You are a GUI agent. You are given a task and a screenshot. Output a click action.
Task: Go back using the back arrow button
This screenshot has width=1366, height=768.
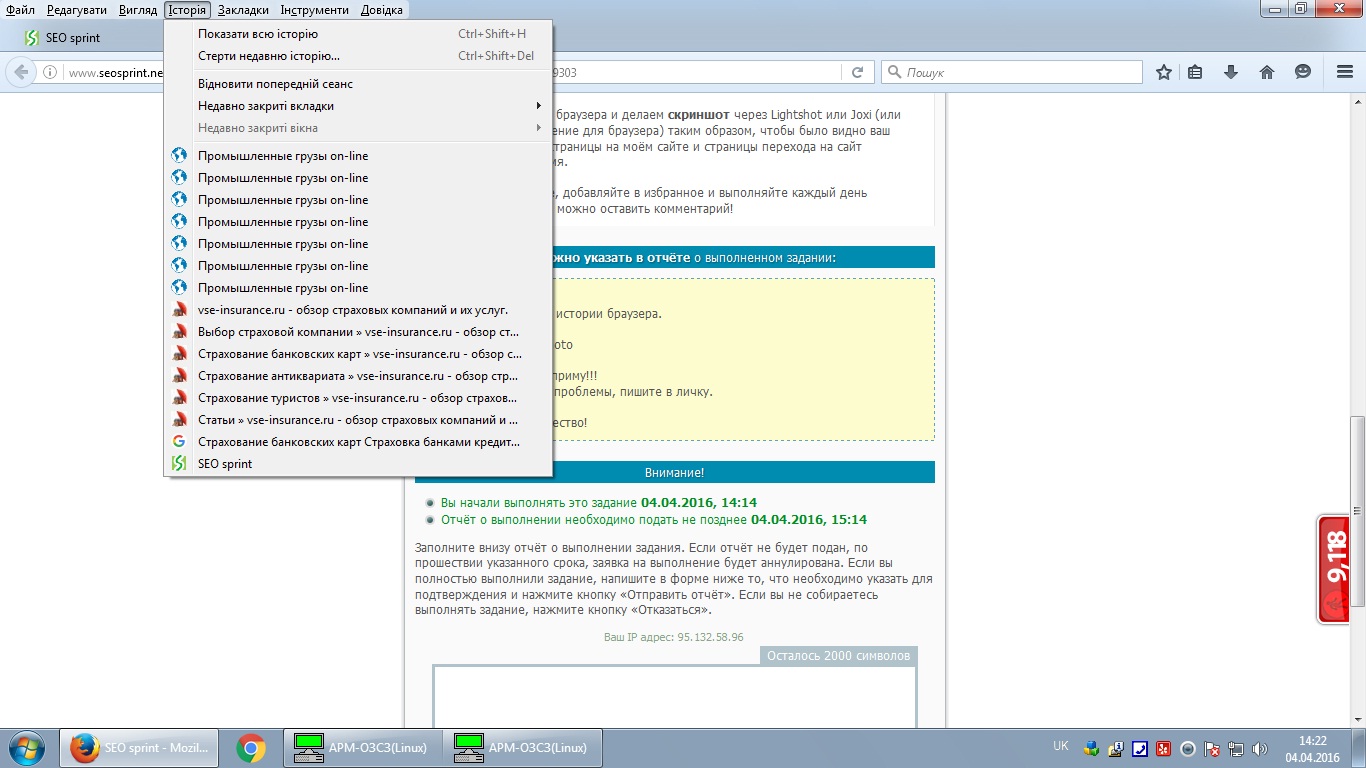point(20,72)
